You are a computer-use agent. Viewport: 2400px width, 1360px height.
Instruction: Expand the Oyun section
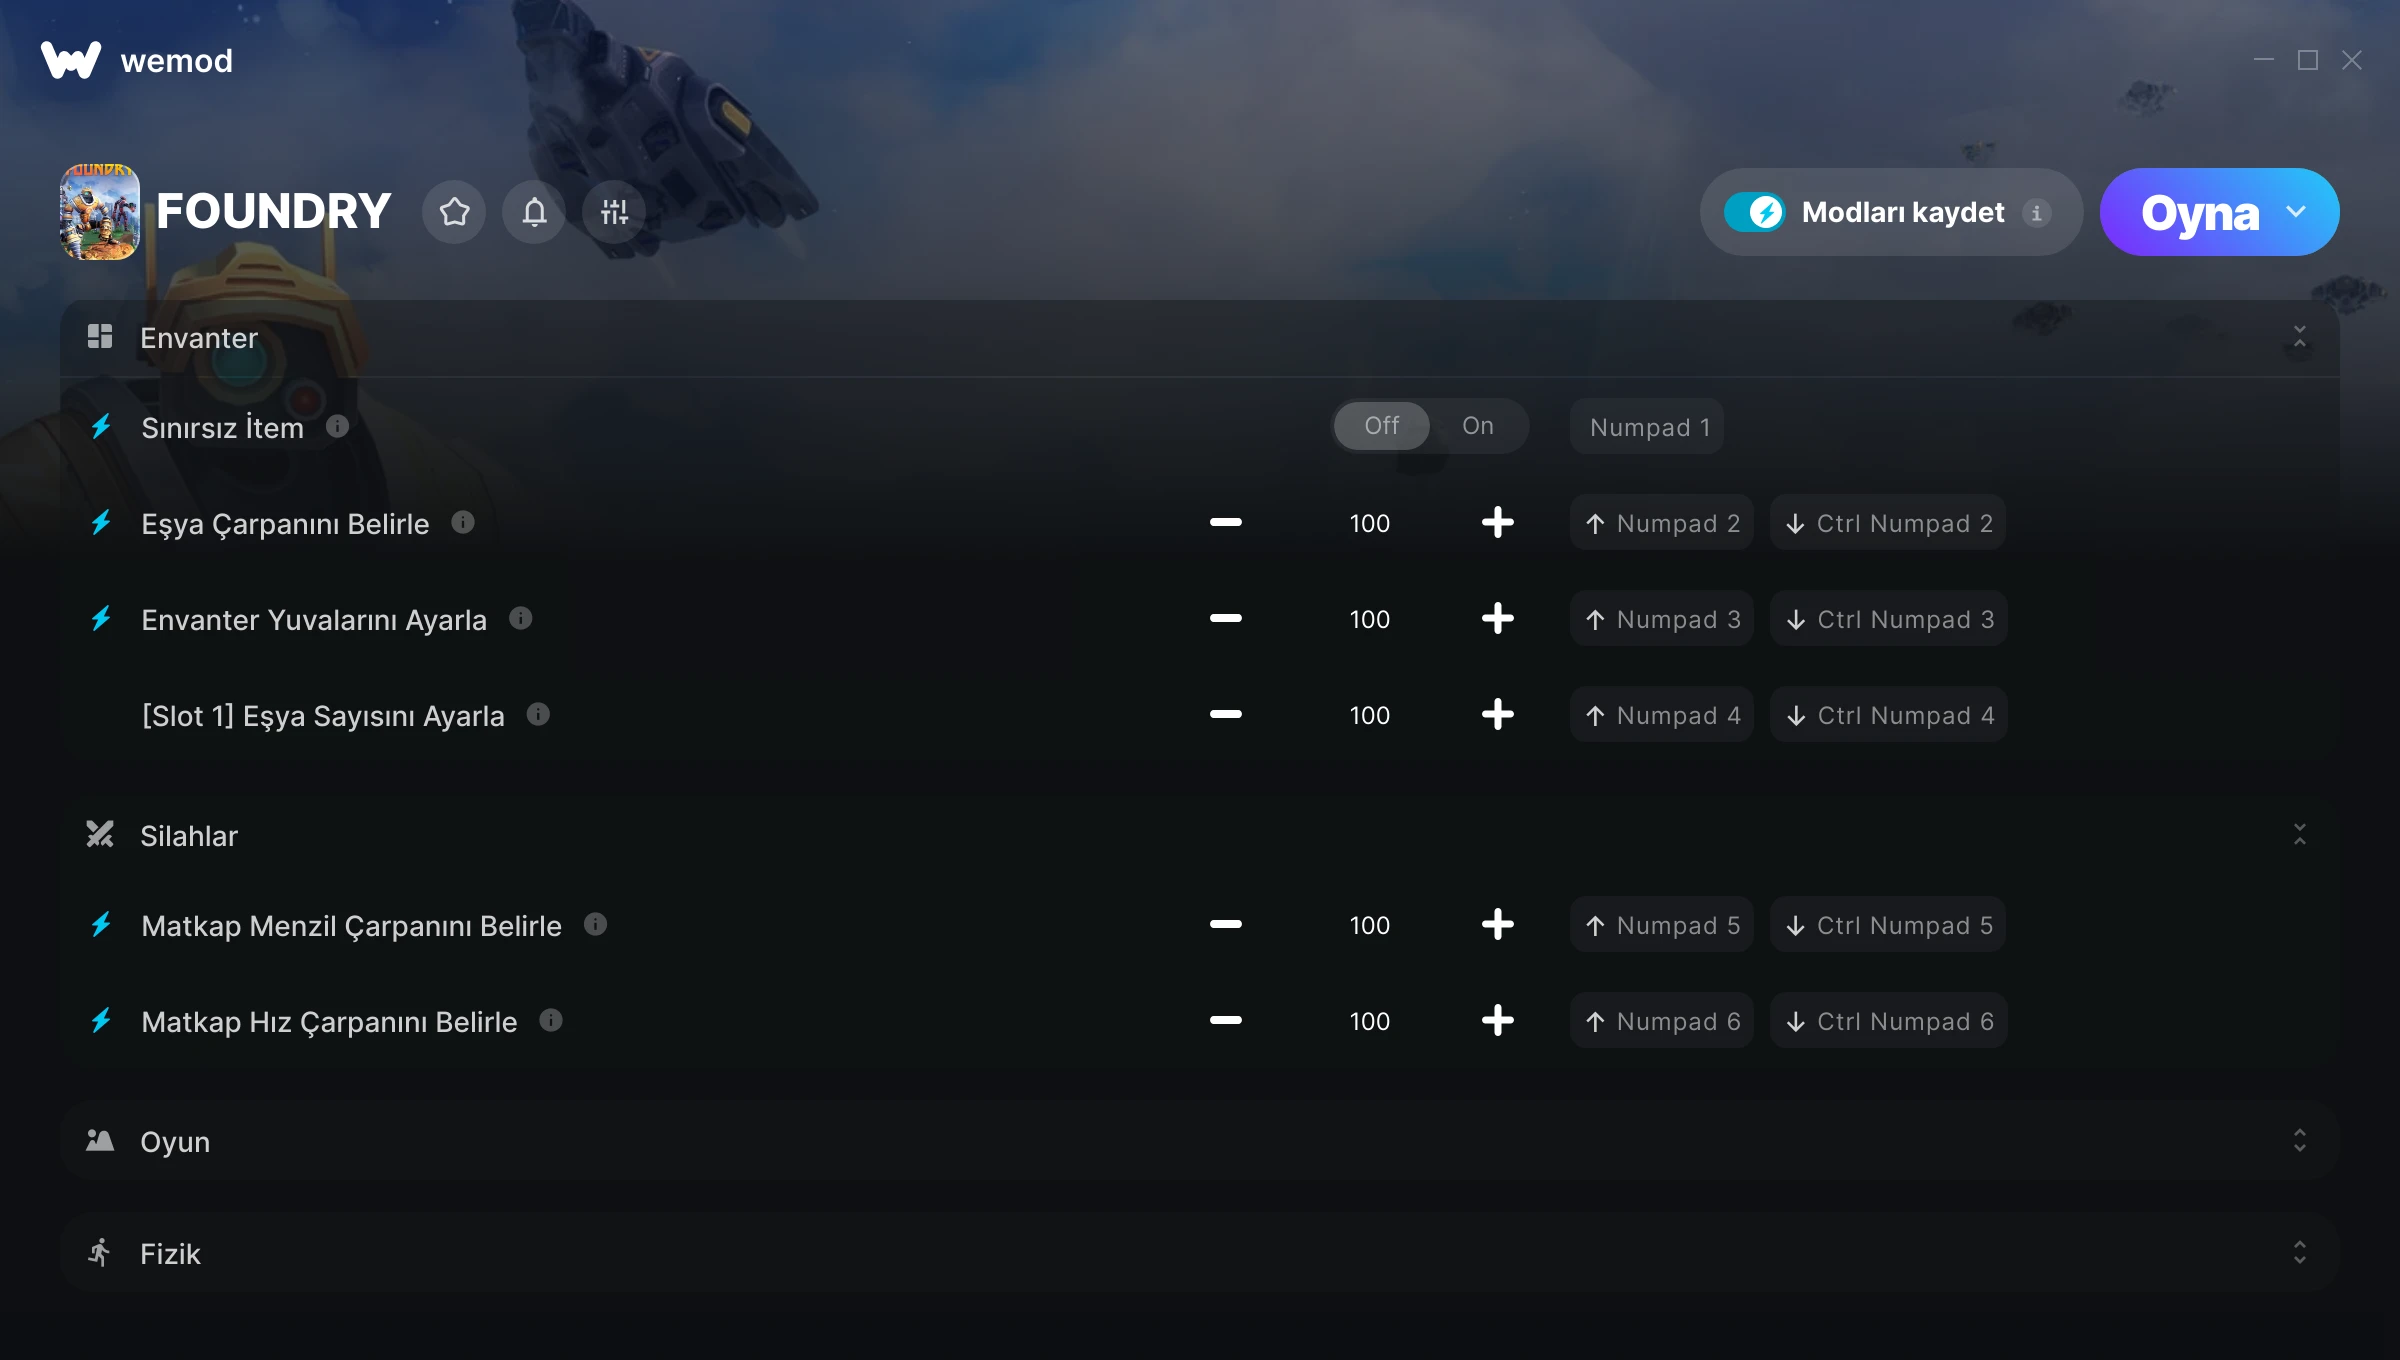pyautogui.click(x=2299, y=1141)
